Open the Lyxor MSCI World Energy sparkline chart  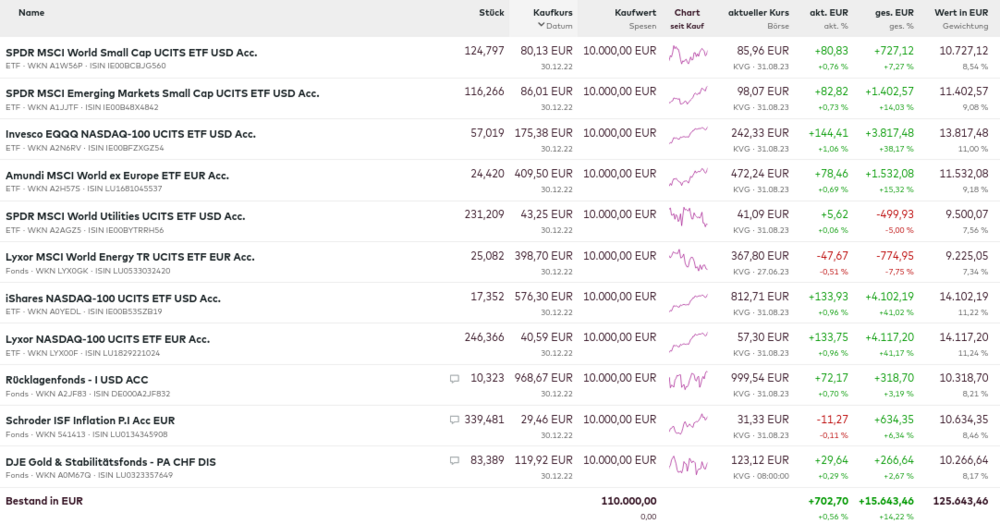point(688,260)
